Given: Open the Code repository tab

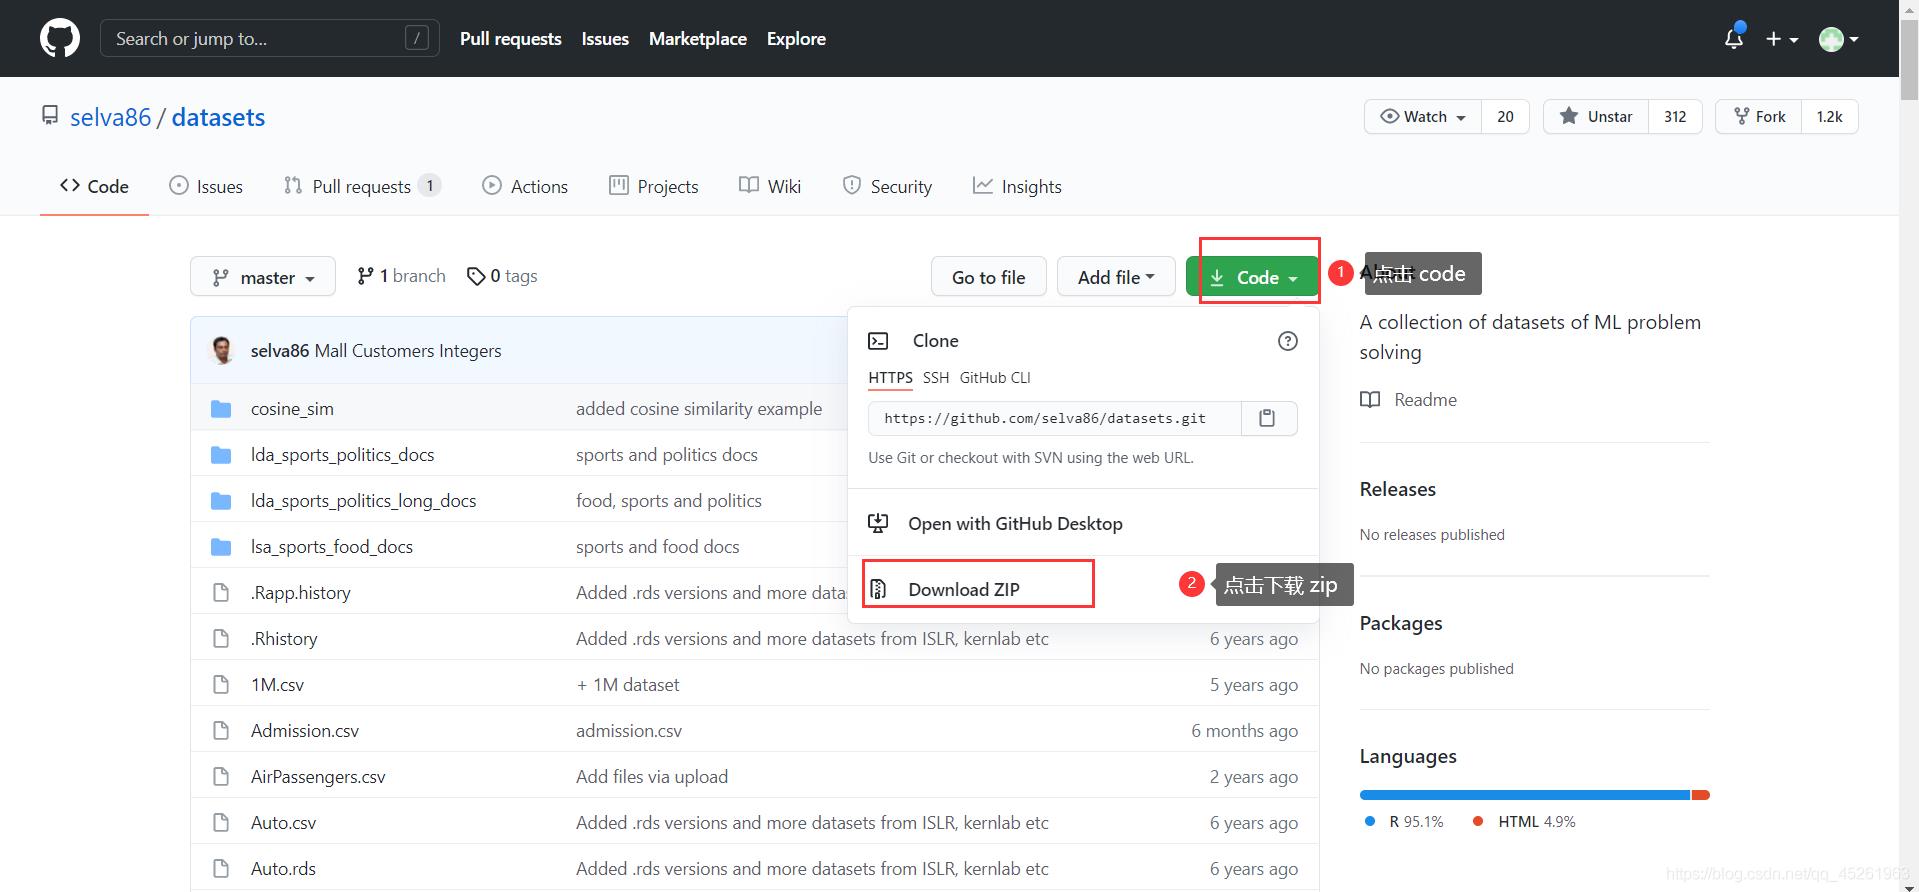Looking at the screenshot, I should coord(94,186).
